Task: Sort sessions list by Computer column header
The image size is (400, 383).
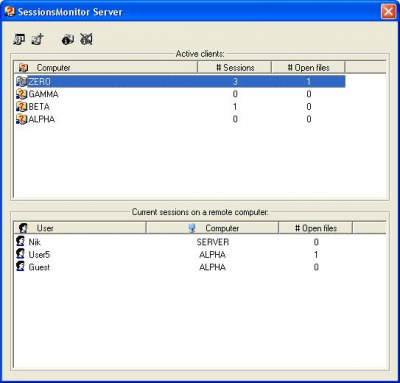Action: 212,228
